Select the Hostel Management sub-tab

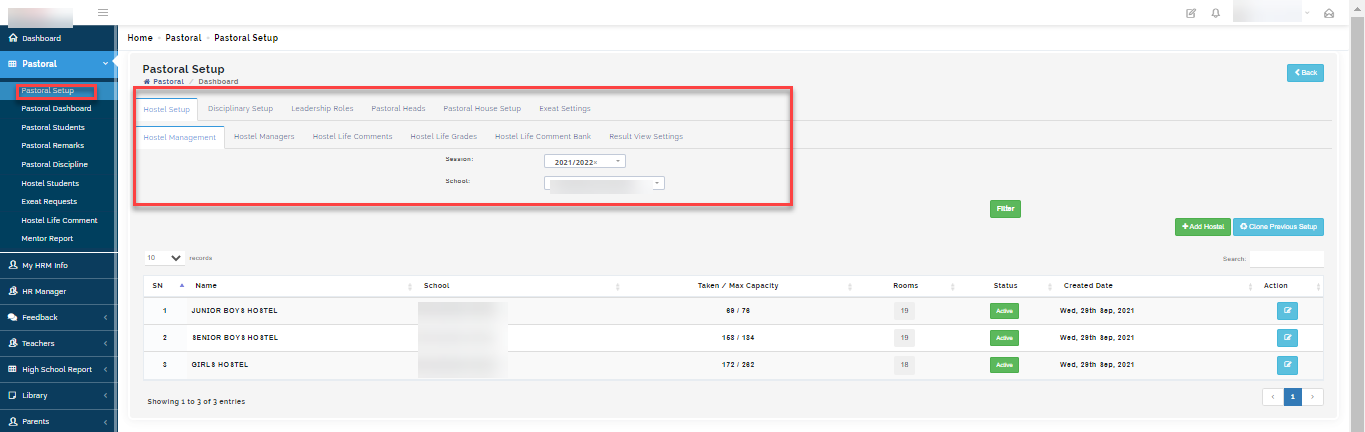[x=180, y=137]
